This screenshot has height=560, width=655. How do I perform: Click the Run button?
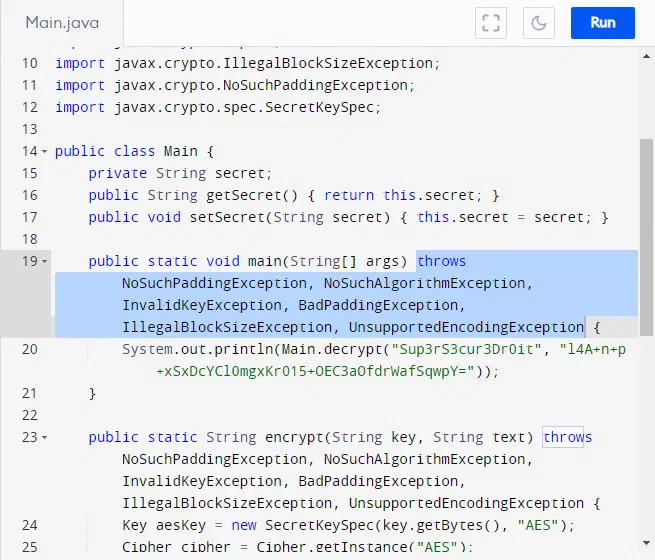[x=602, y=23]
